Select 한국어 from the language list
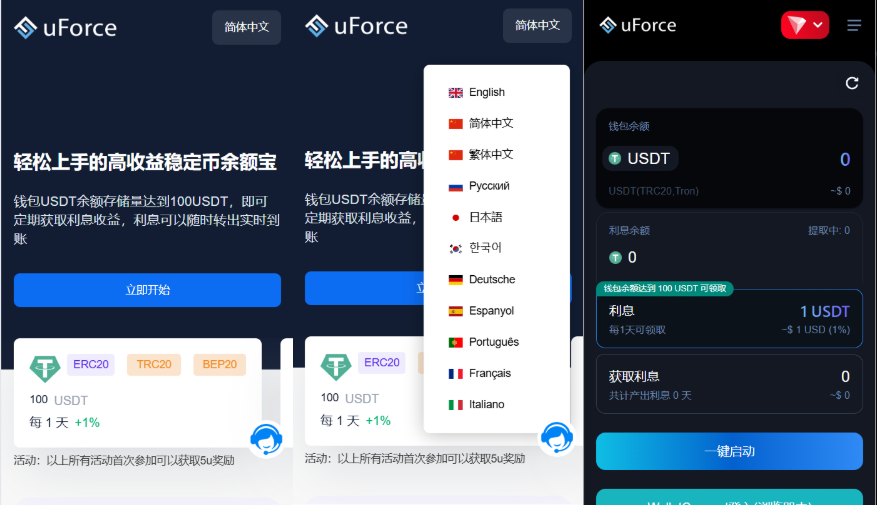 [497, 248]
